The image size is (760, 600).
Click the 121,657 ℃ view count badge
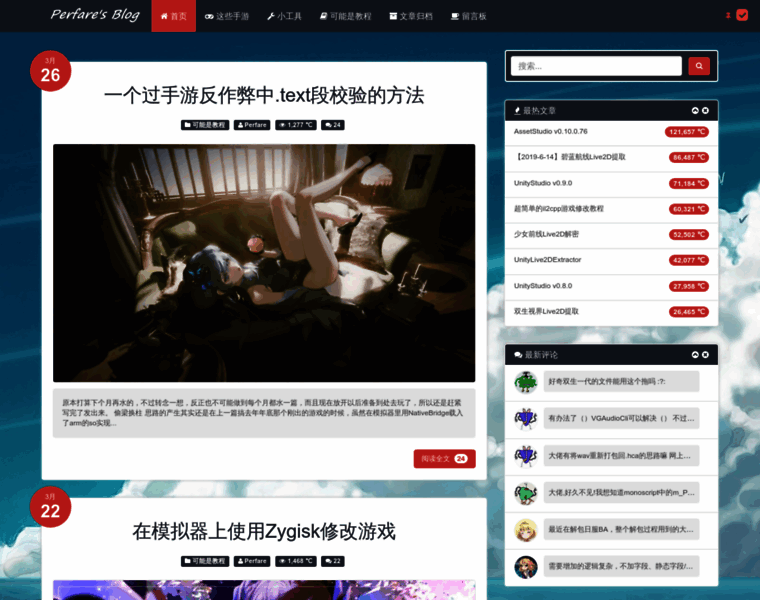pyautogui.click(x=686, y=132)
